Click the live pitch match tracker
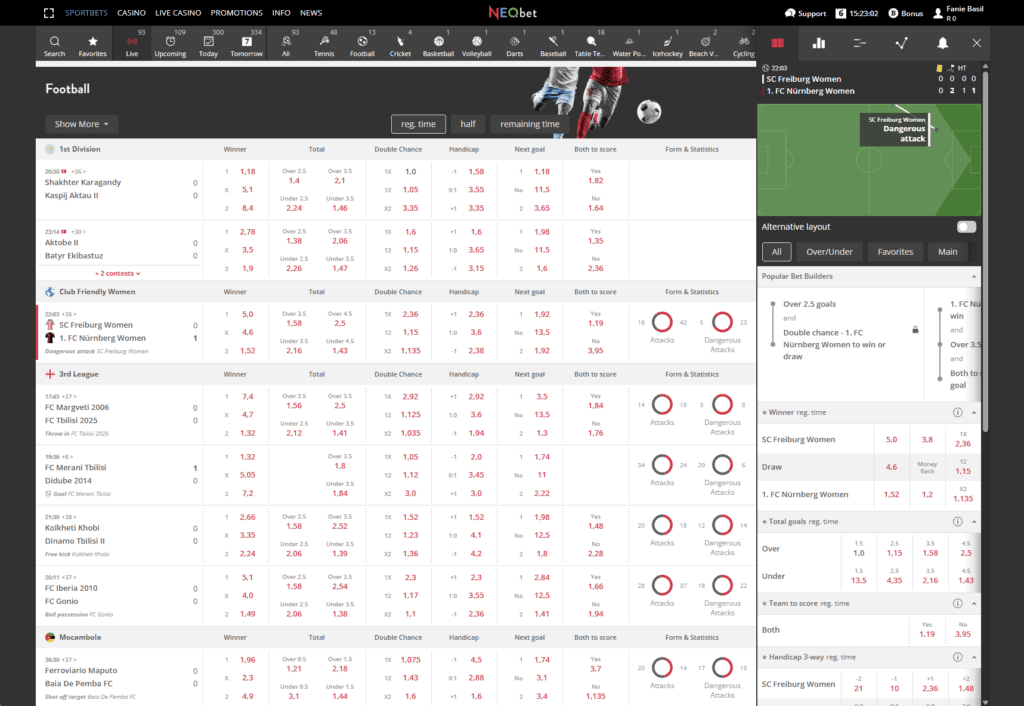Viewport: 1024px width, 706px height. click(x=869, y=159)
